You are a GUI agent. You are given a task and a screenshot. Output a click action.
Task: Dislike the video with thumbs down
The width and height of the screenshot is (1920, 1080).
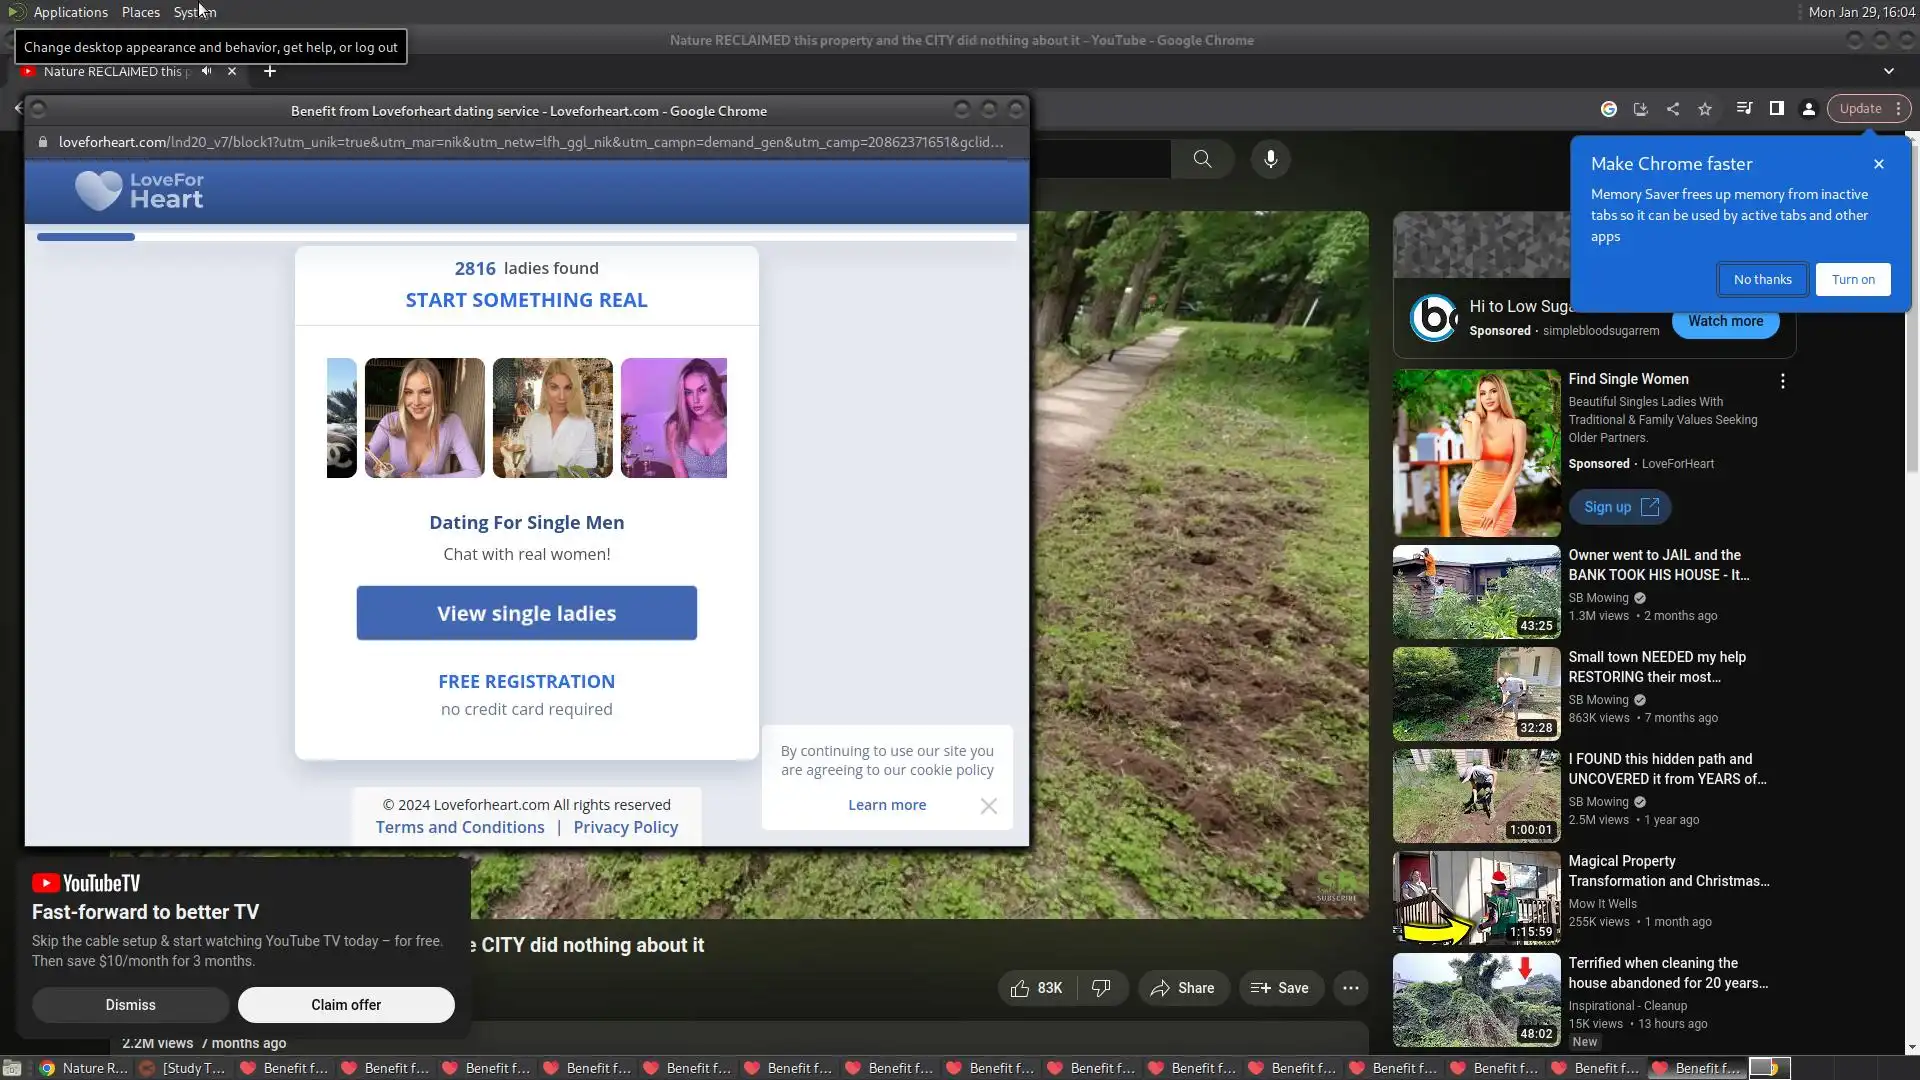[x=1101, y=988]
